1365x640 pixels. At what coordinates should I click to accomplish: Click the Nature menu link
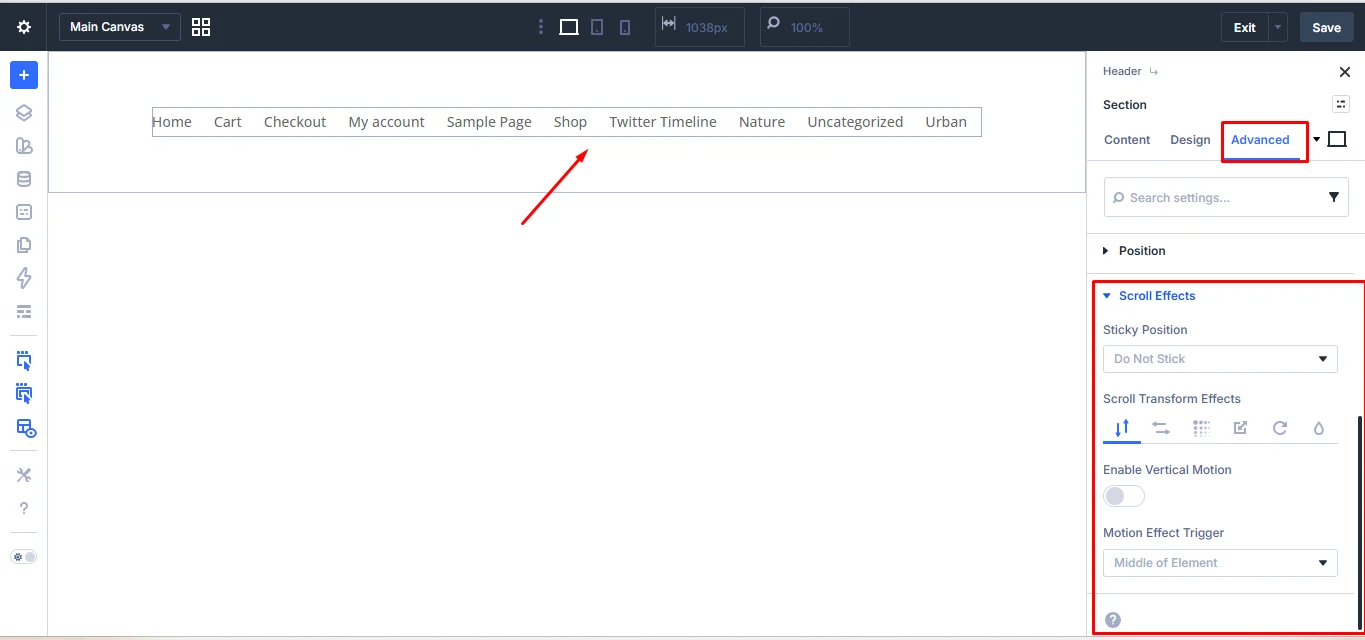[x=762, y=122]
